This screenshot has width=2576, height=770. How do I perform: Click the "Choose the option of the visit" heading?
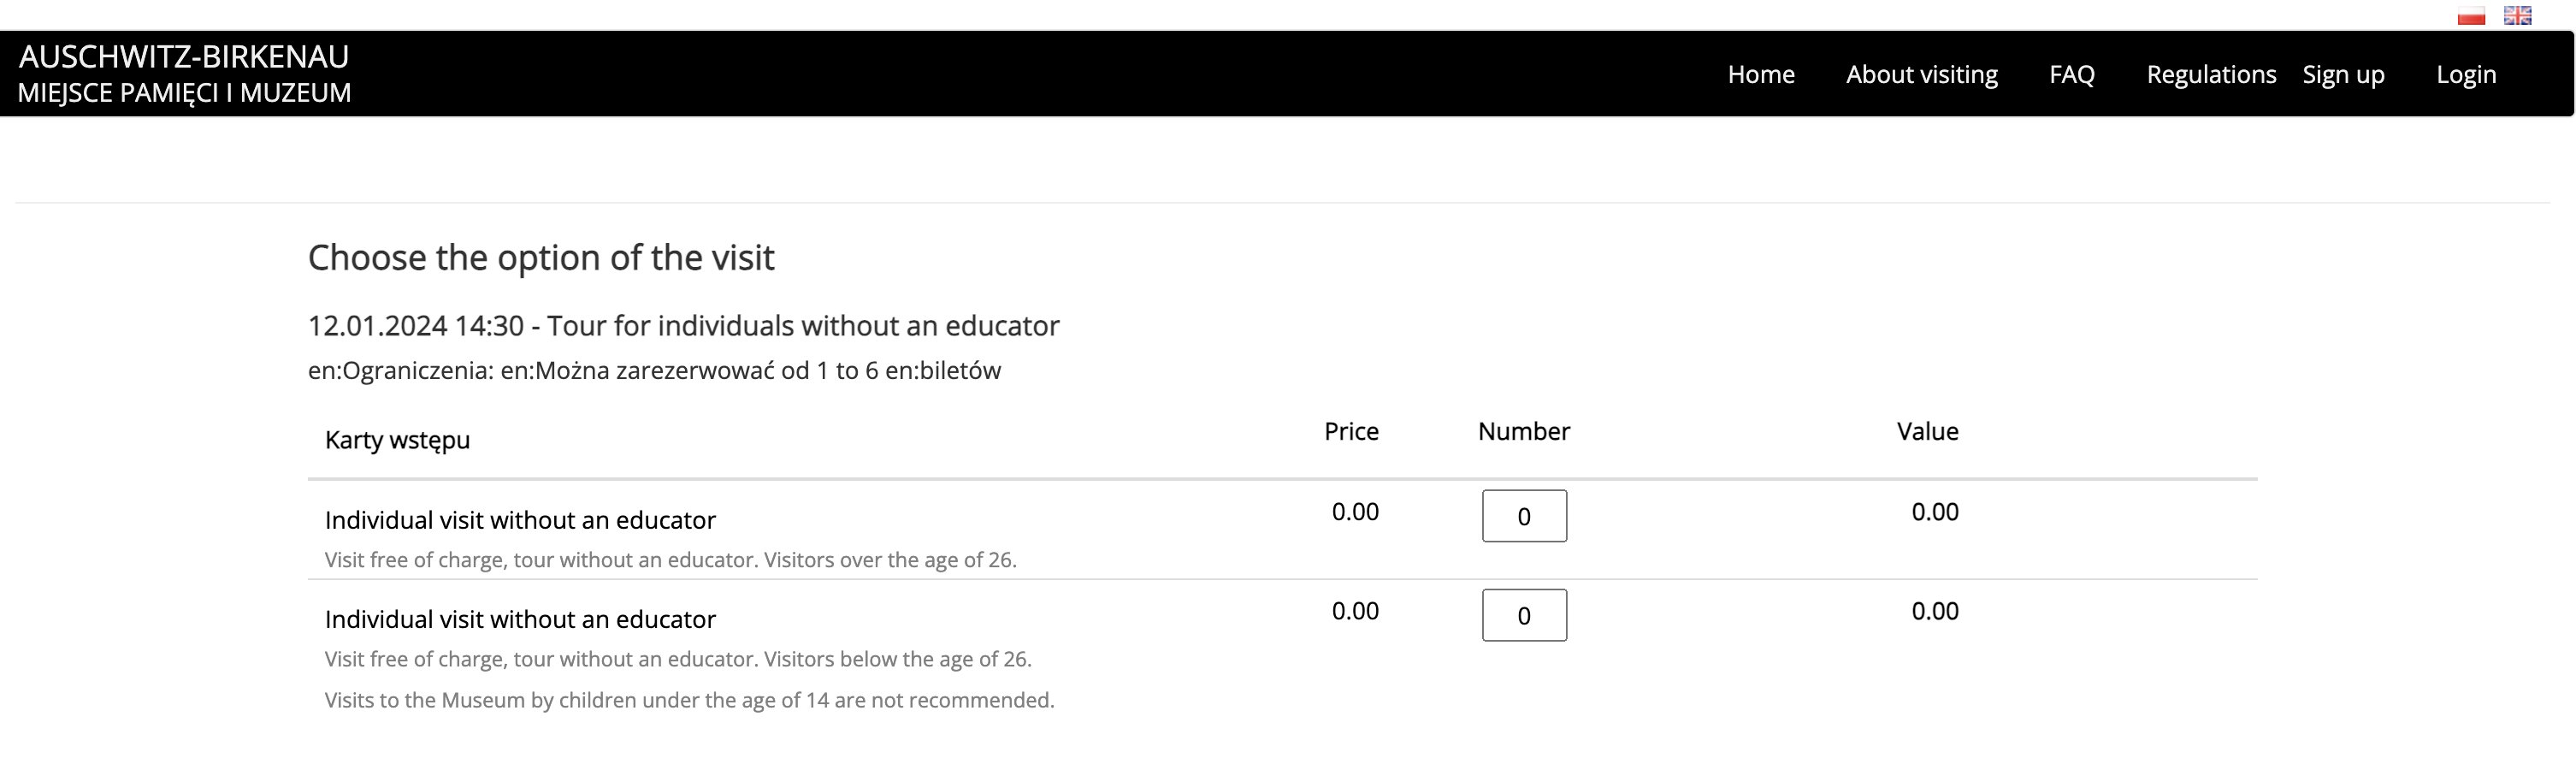point(541,258)
